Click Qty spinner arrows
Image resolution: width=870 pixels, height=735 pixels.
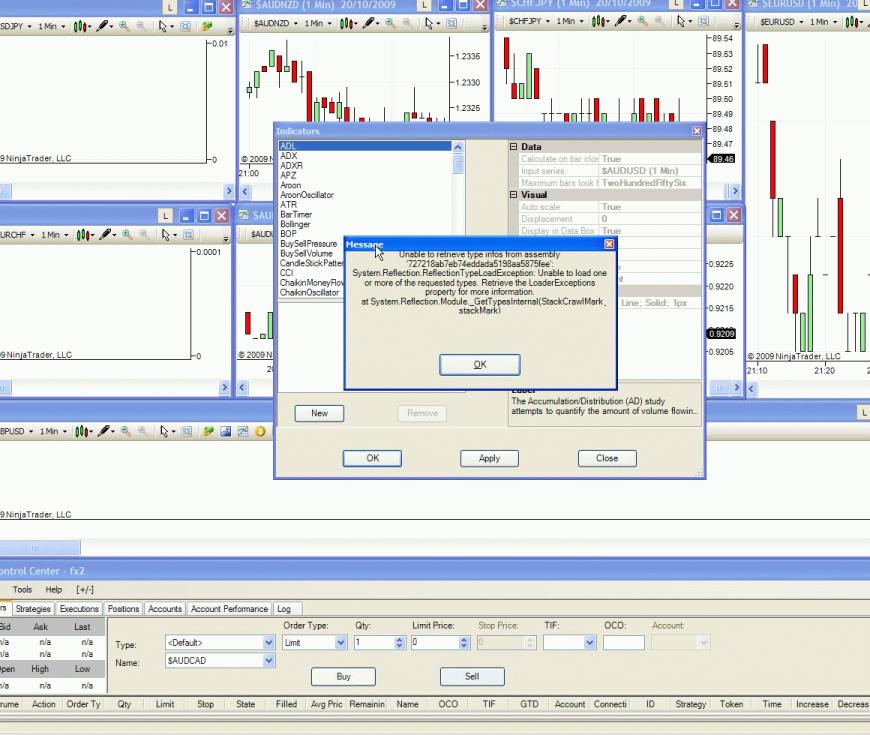coord(399,643)
